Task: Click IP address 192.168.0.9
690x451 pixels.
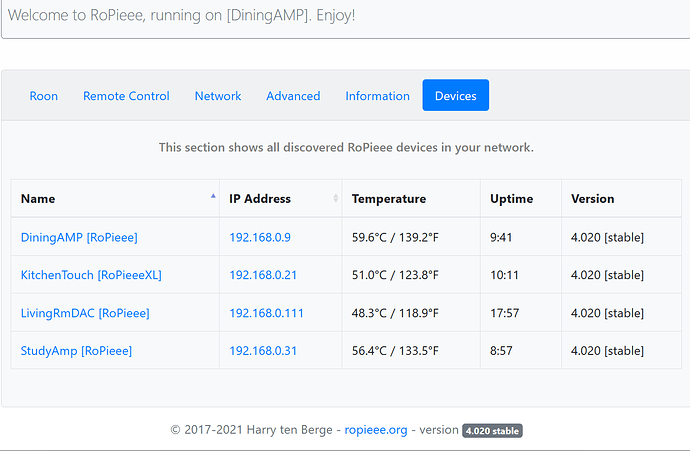Action: point(260,237)
